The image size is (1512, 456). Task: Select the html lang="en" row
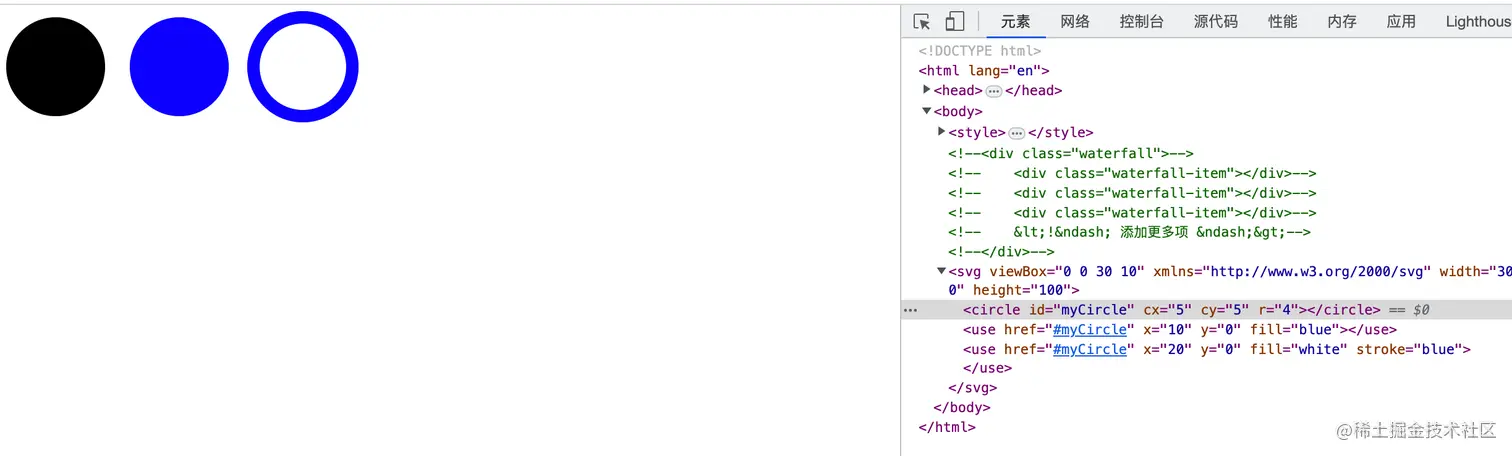[x=984, y=70]
